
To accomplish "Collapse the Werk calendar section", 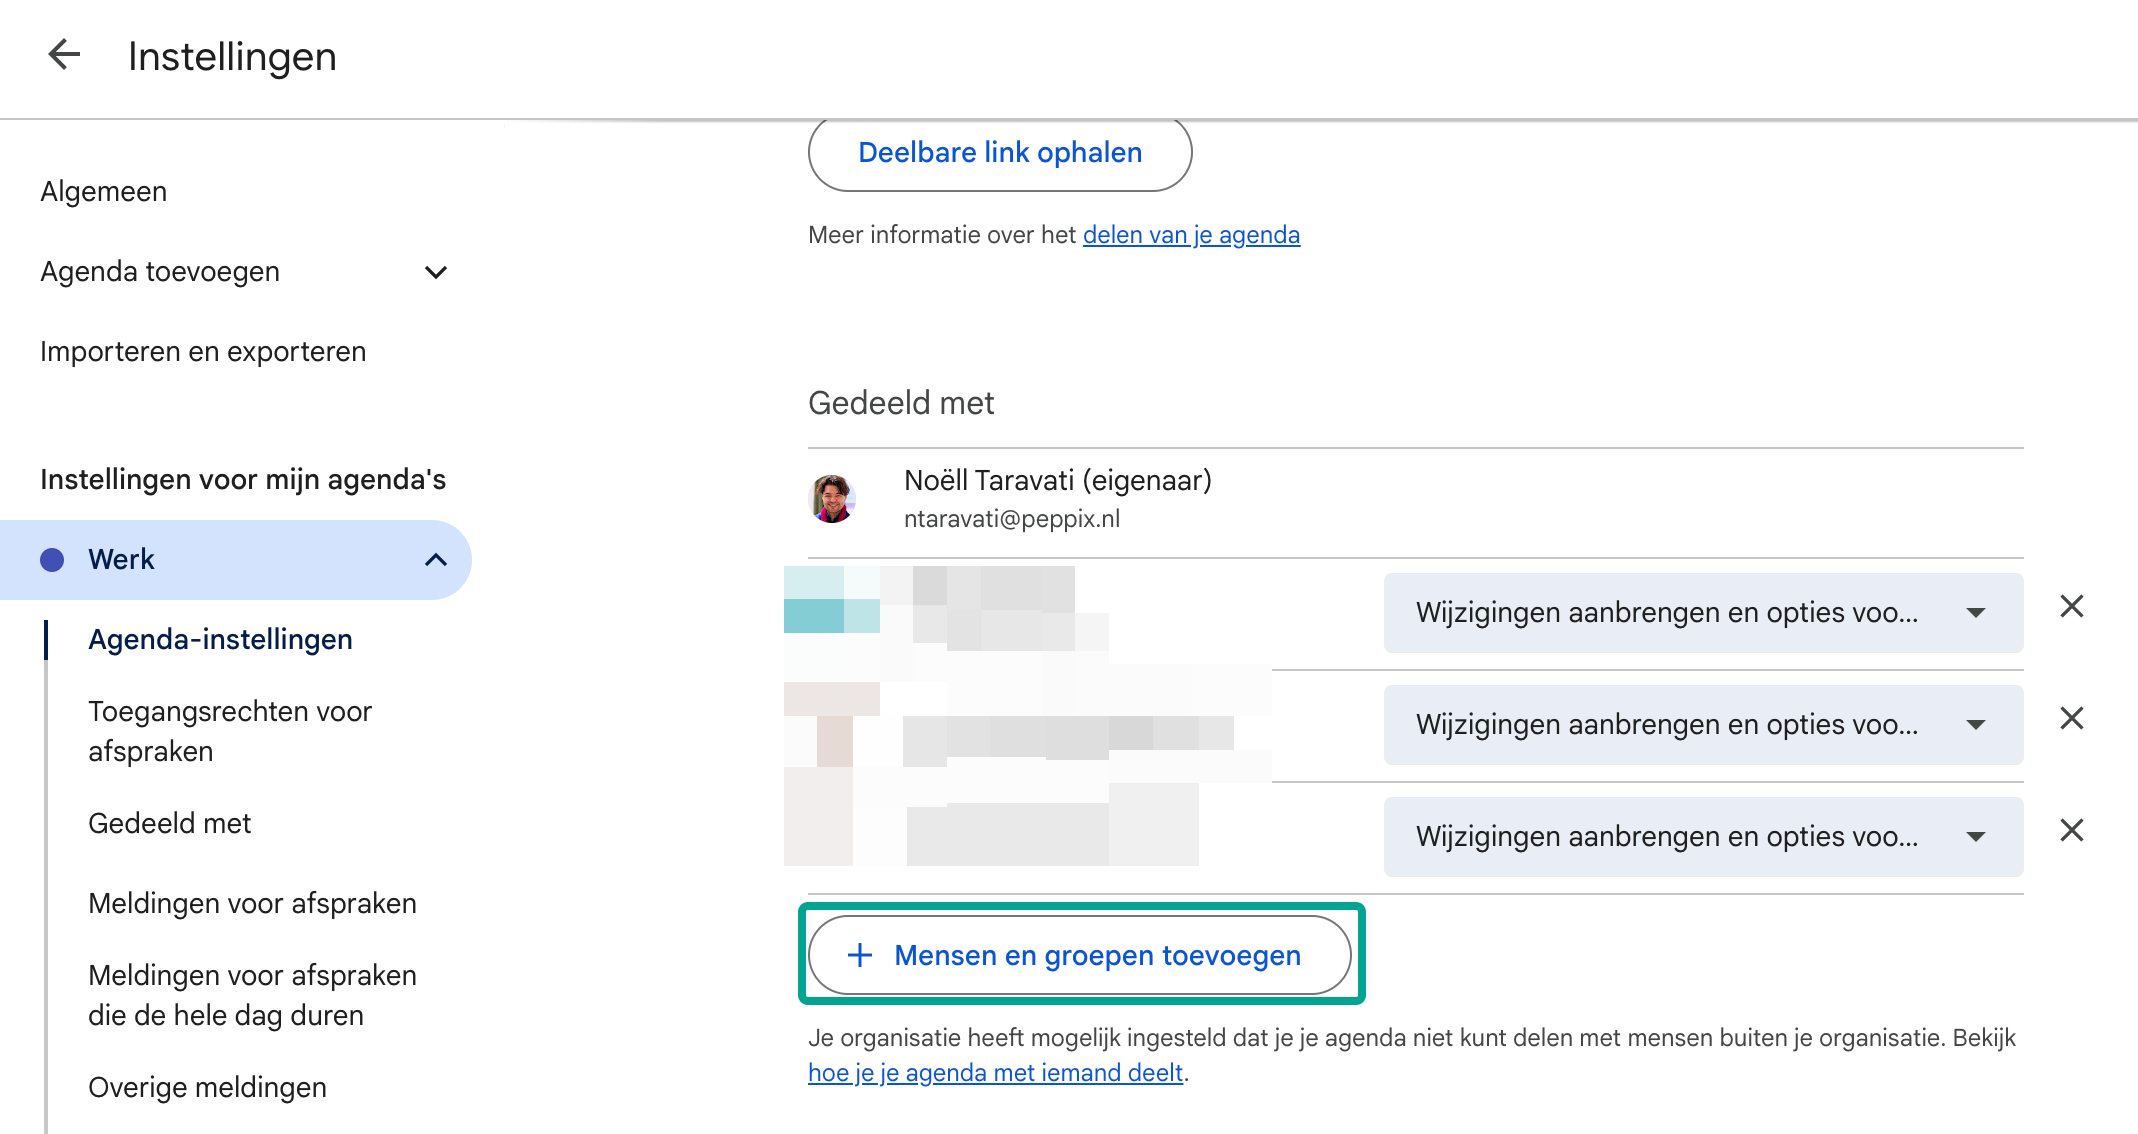I will pos(436,560).
